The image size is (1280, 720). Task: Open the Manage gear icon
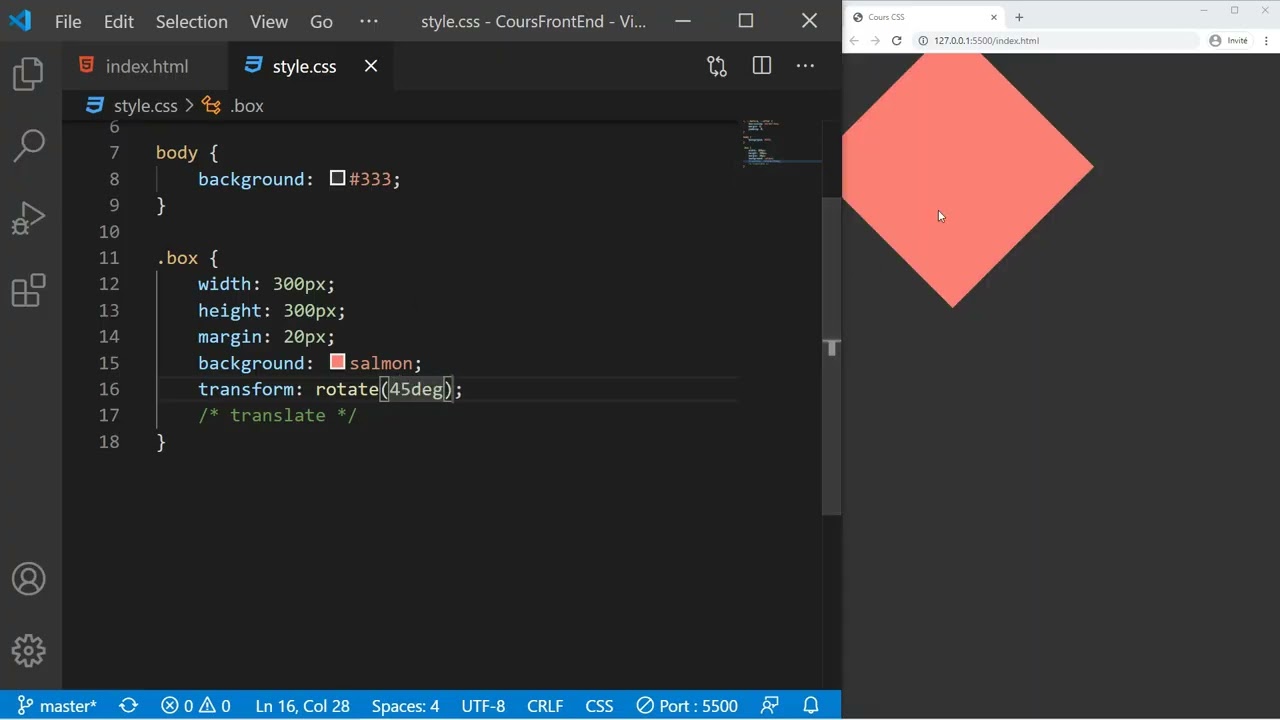pyautogui.click(x=29, y=651)
